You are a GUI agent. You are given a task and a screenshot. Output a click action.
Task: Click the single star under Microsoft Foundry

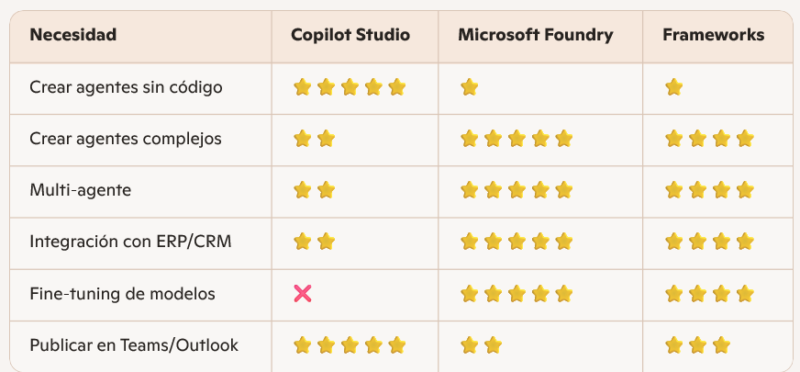tap(469, 87)
